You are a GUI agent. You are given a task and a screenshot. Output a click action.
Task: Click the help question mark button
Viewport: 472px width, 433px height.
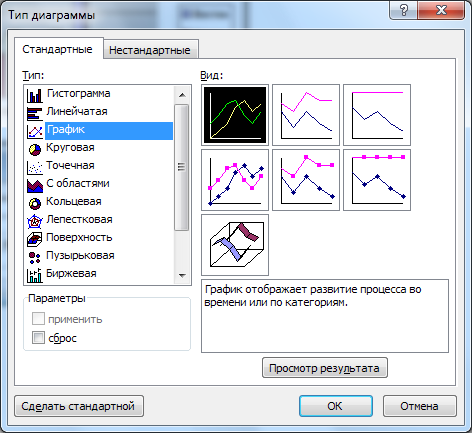tap(403, 11)
